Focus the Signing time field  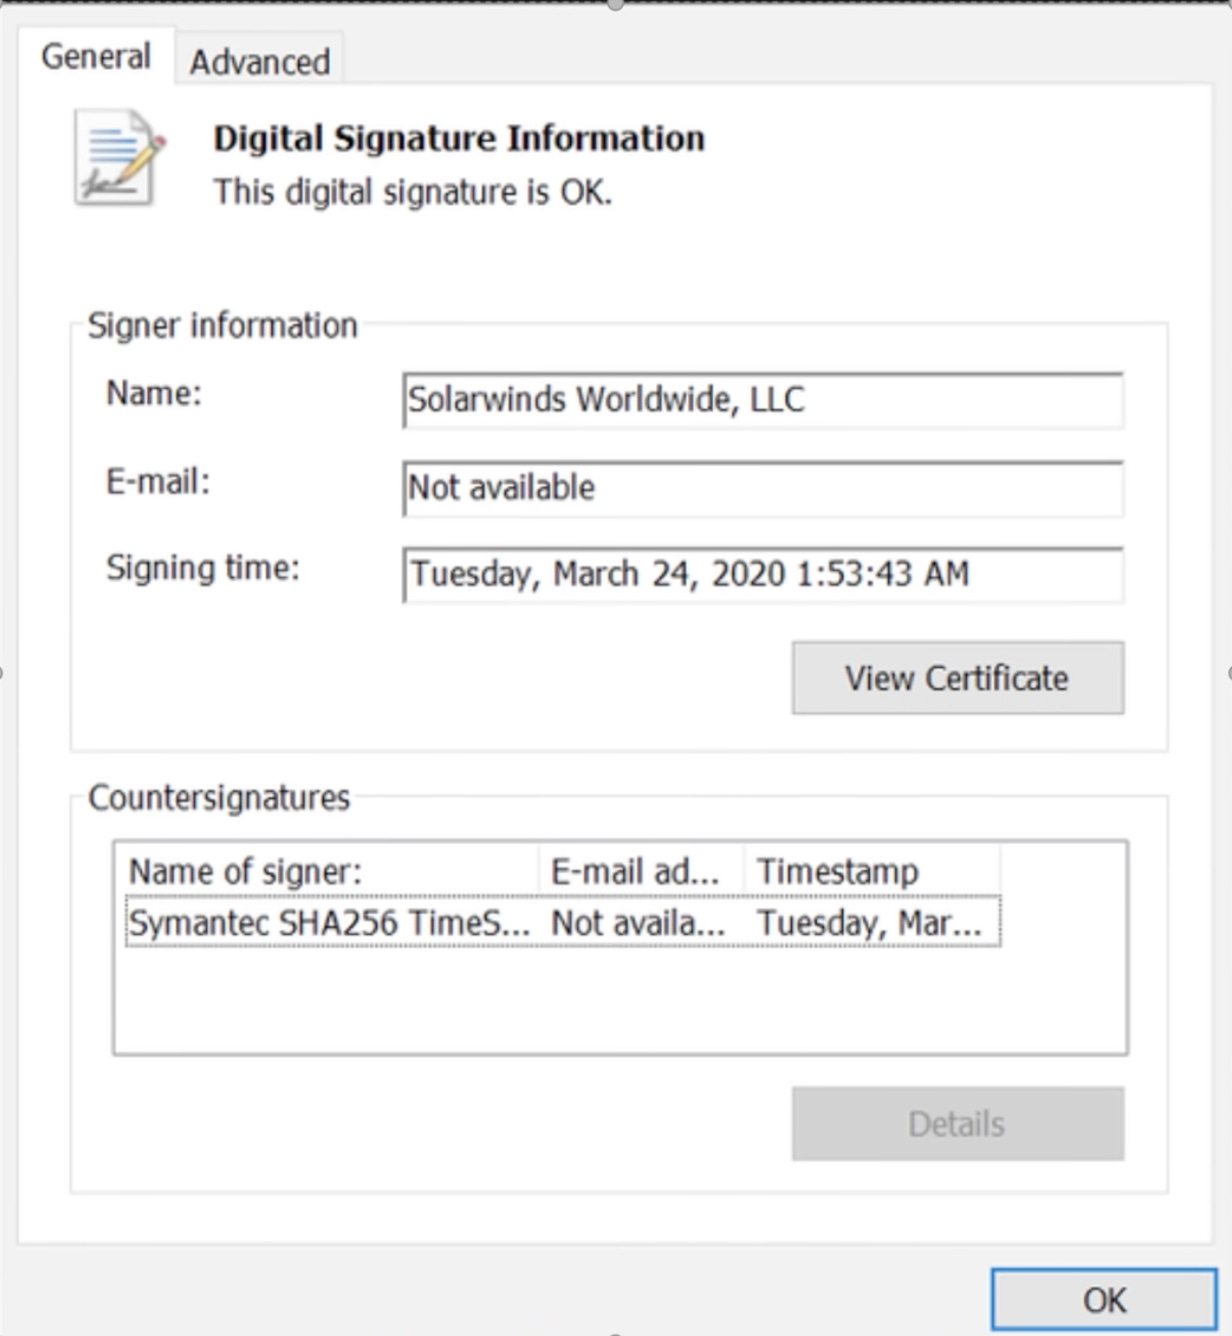763,575
